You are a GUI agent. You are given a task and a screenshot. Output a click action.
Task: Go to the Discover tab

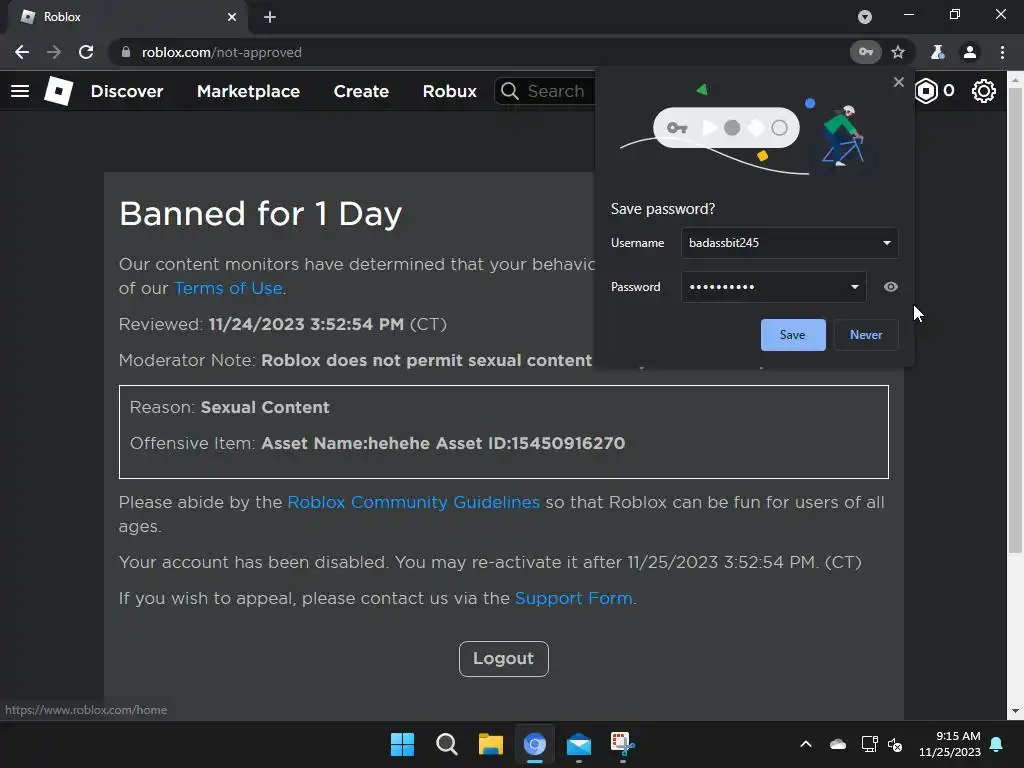[x=127, y=91]
